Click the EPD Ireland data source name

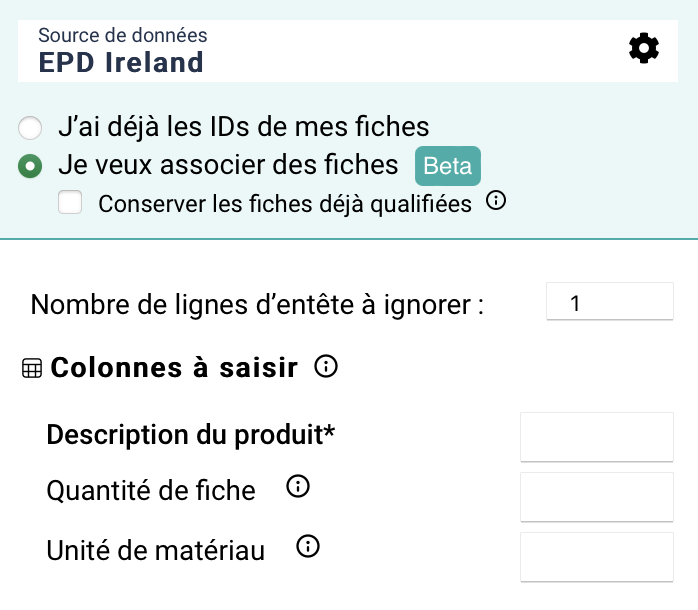pos(121,62)
